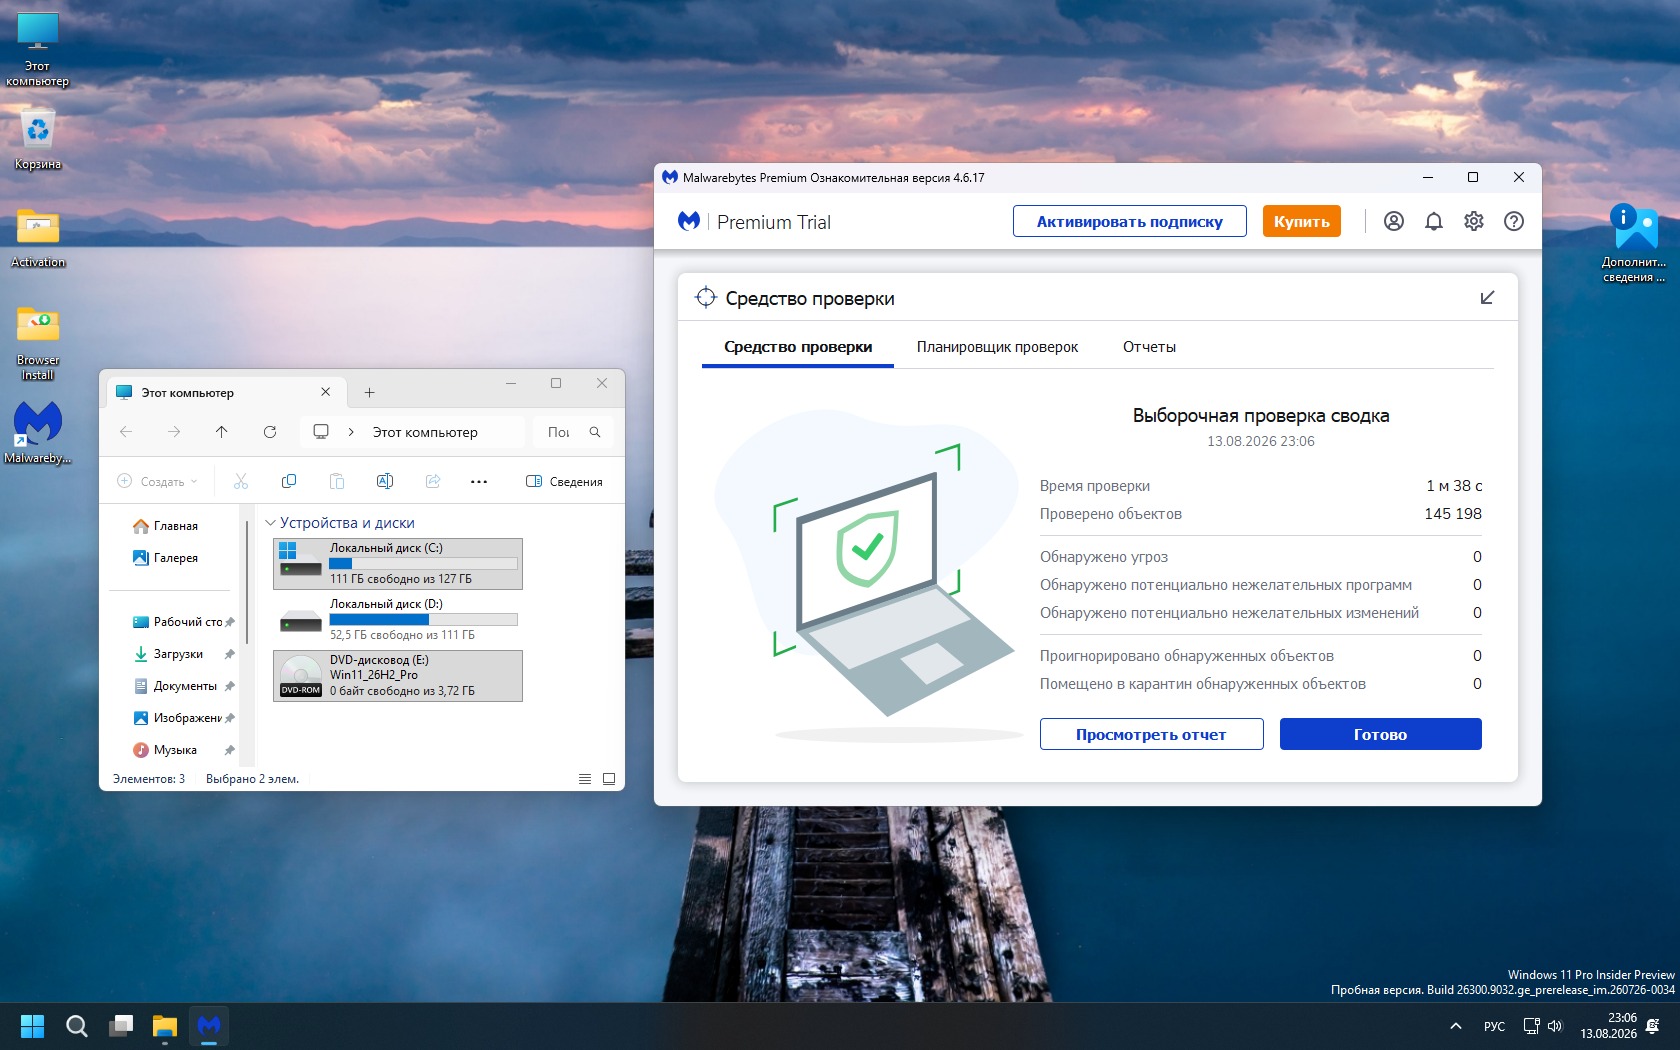The height and width of the screenshot is (1050, 1680).
Task: Add a new tab in Explorer
Action: (370, 392)
